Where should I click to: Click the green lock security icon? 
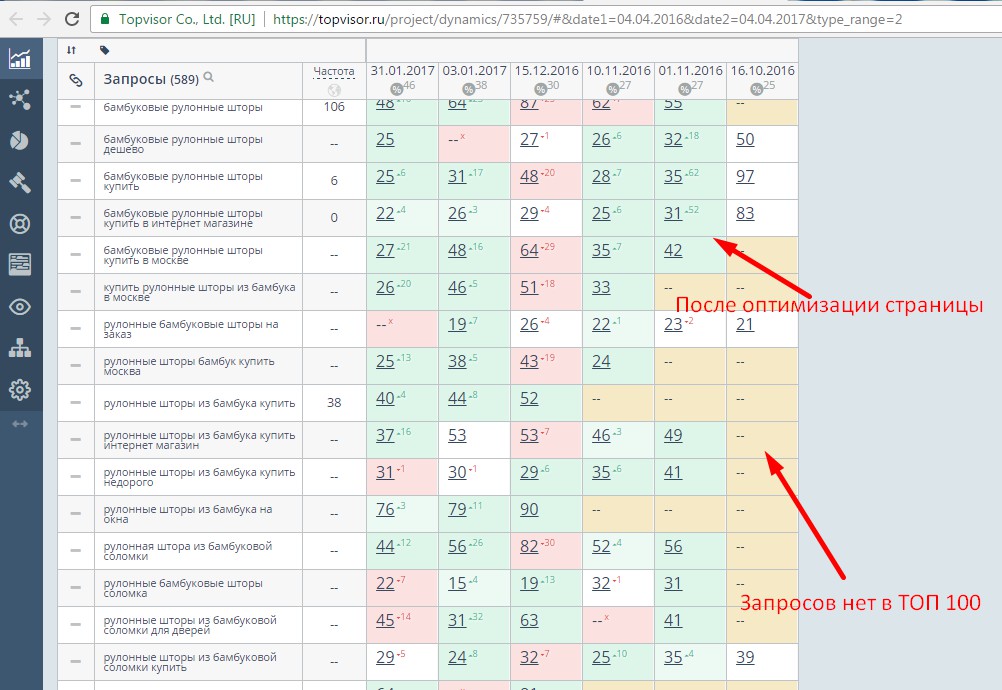[105, 19]
